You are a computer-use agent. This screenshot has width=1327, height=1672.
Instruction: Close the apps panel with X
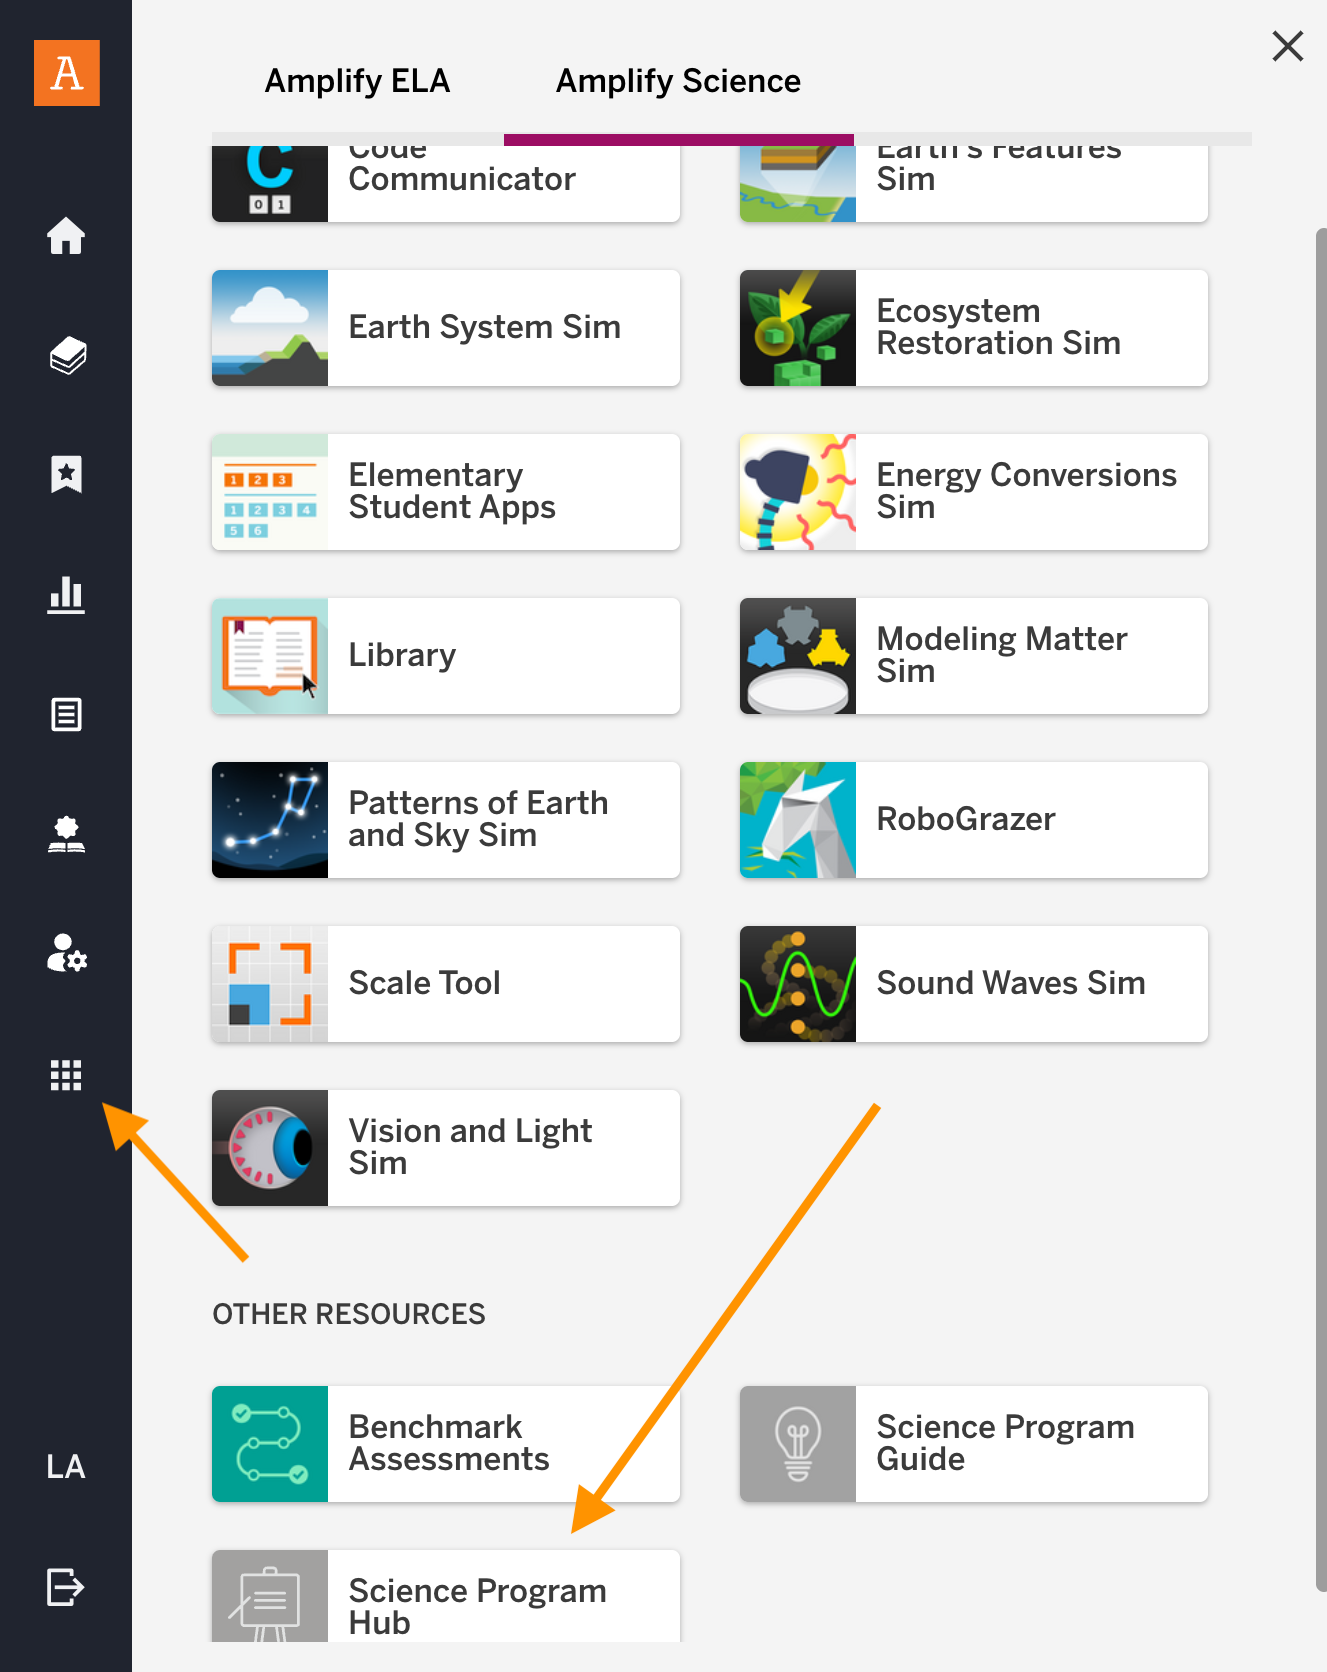1287,46
